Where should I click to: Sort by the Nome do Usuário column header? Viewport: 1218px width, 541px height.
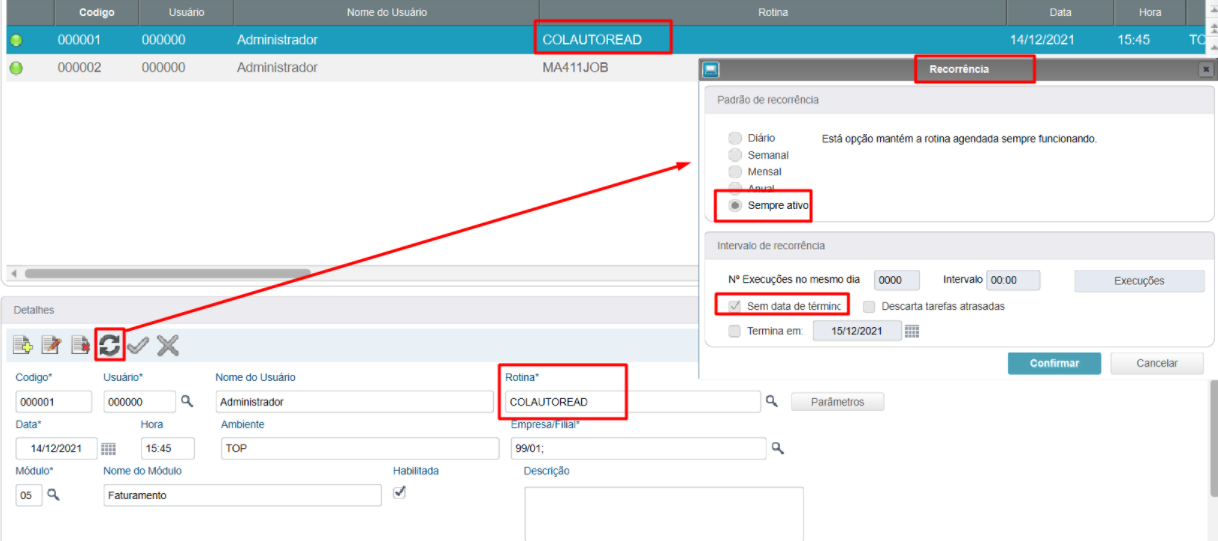tap(386, 13)
